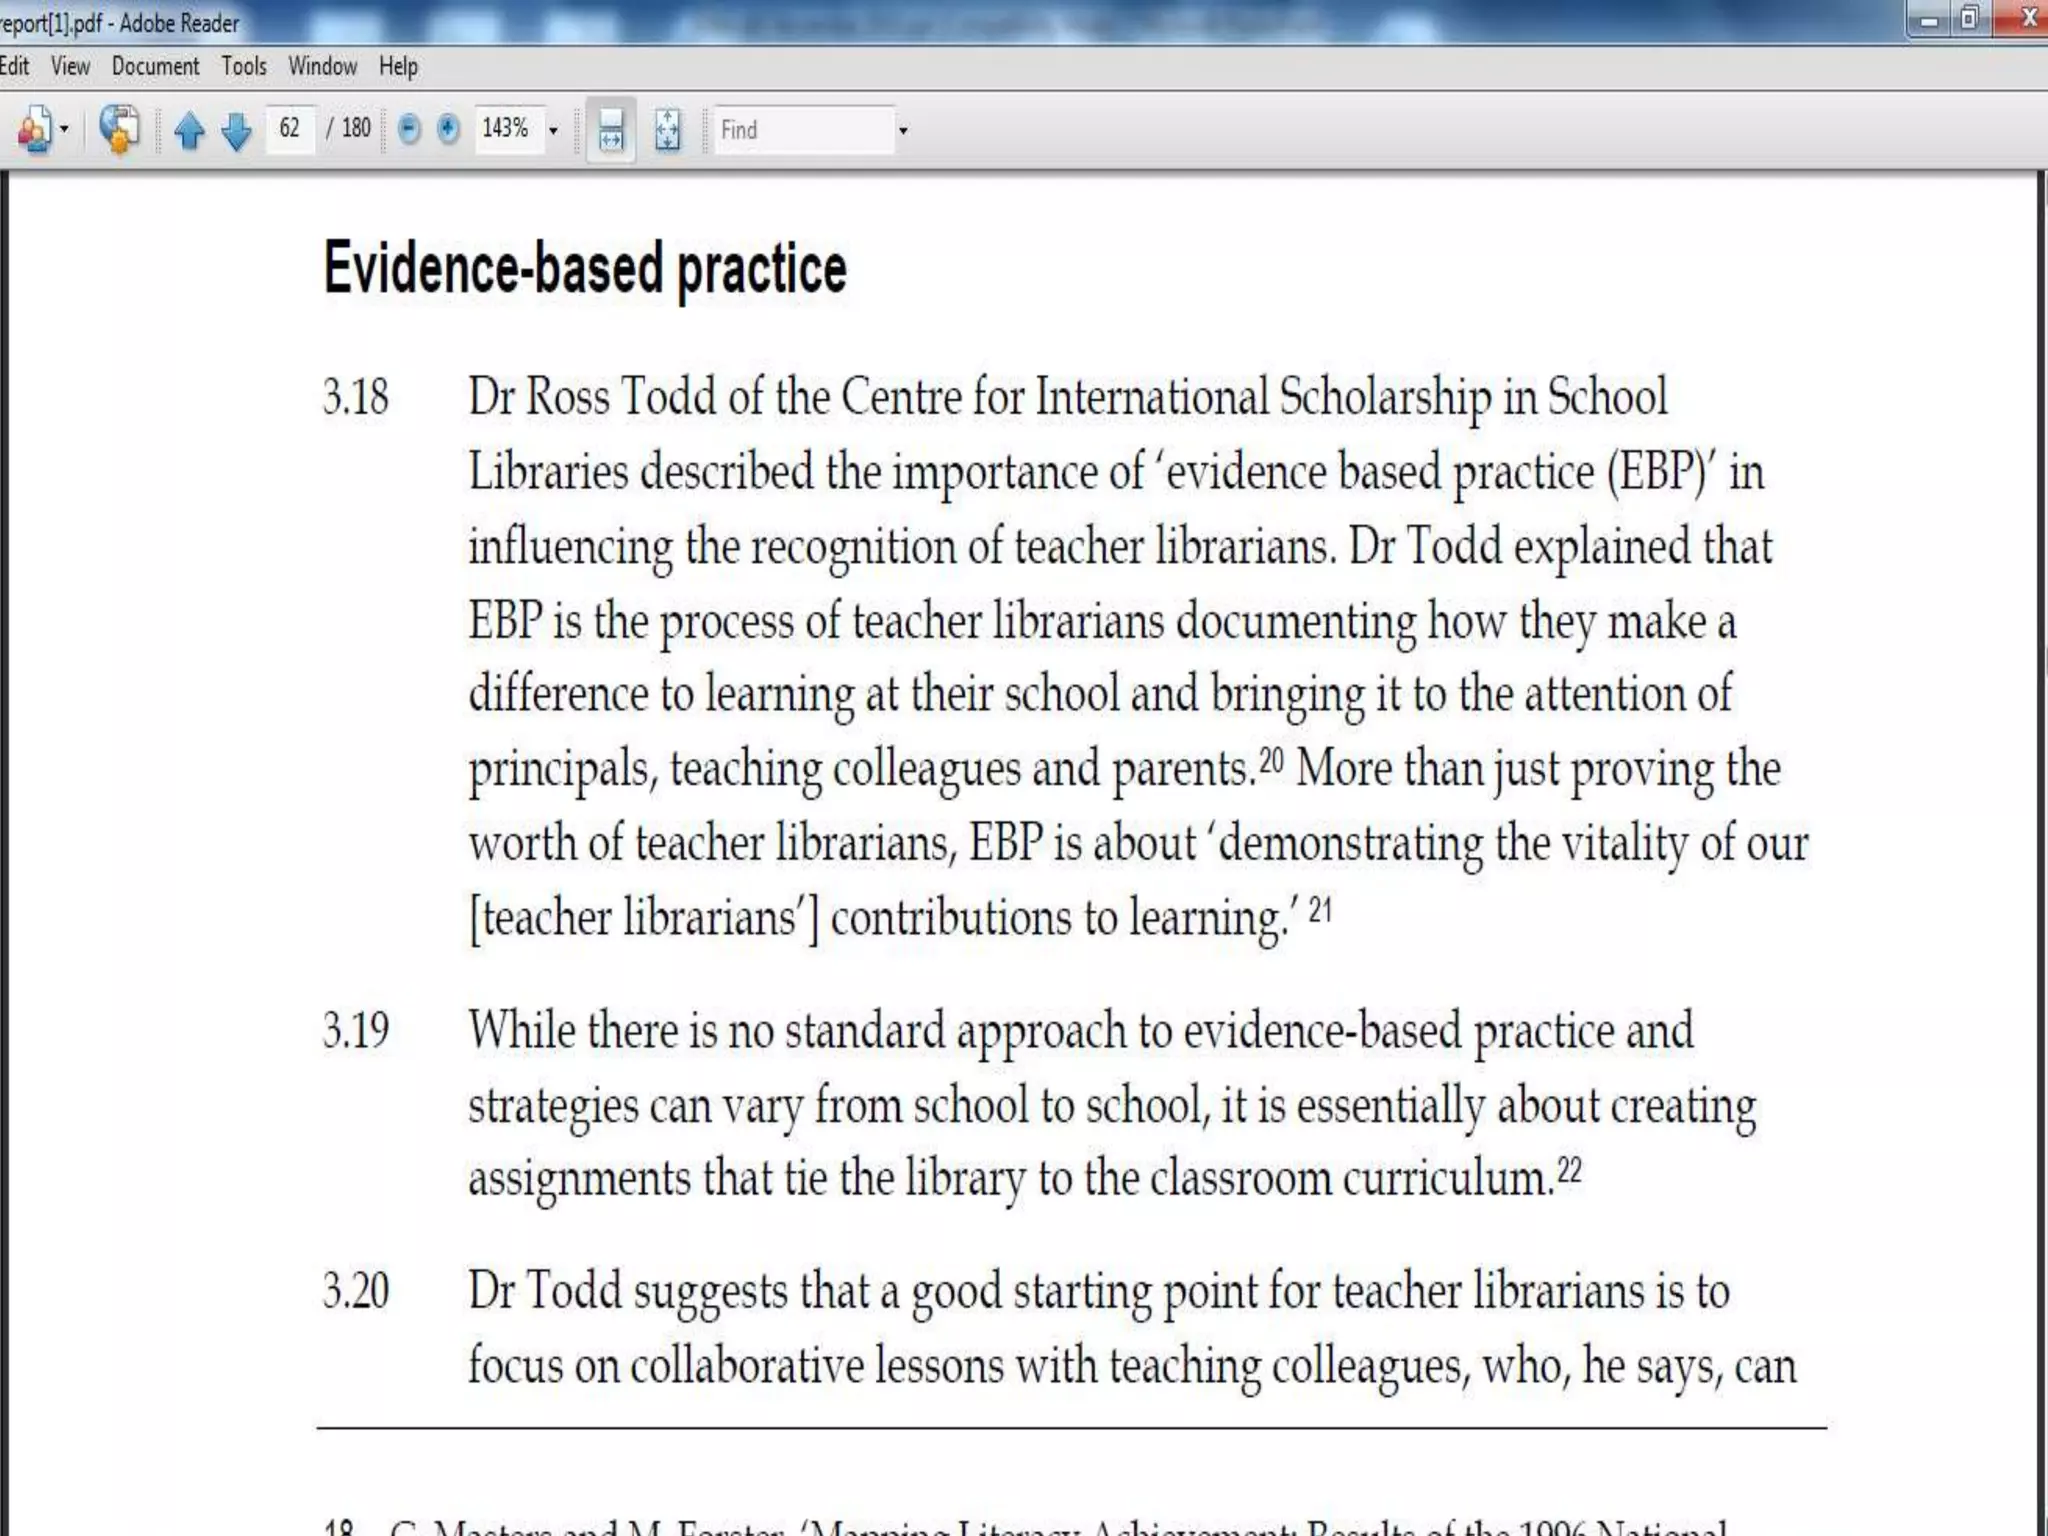Go to the previous page with the up arrow
2048x1536 pixels.
pos(189,131)
